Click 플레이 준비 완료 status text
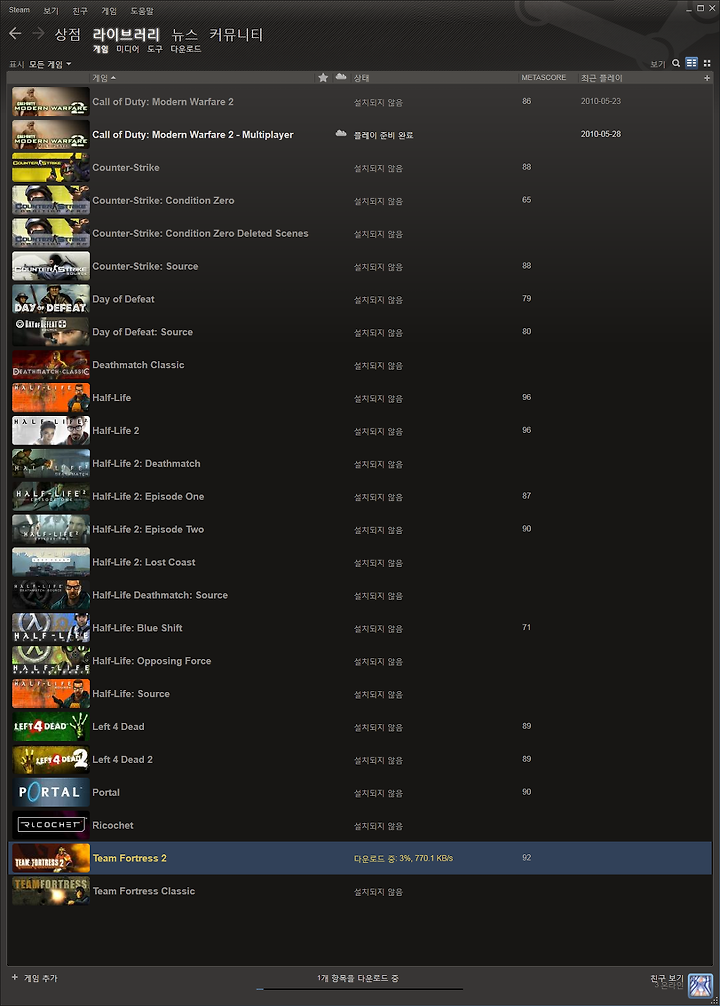The image size is (720, 1006). [x=383, y=135]
